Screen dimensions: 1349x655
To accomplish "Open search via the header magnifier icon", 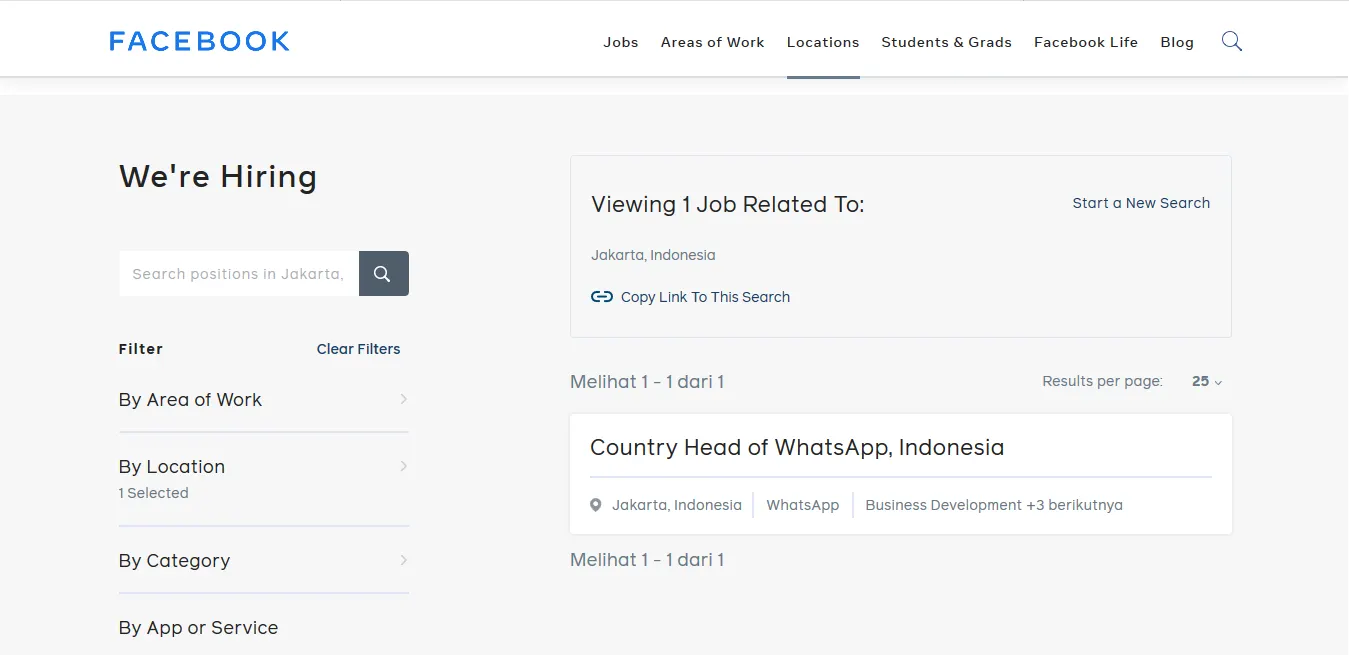I will (1232, 41).
